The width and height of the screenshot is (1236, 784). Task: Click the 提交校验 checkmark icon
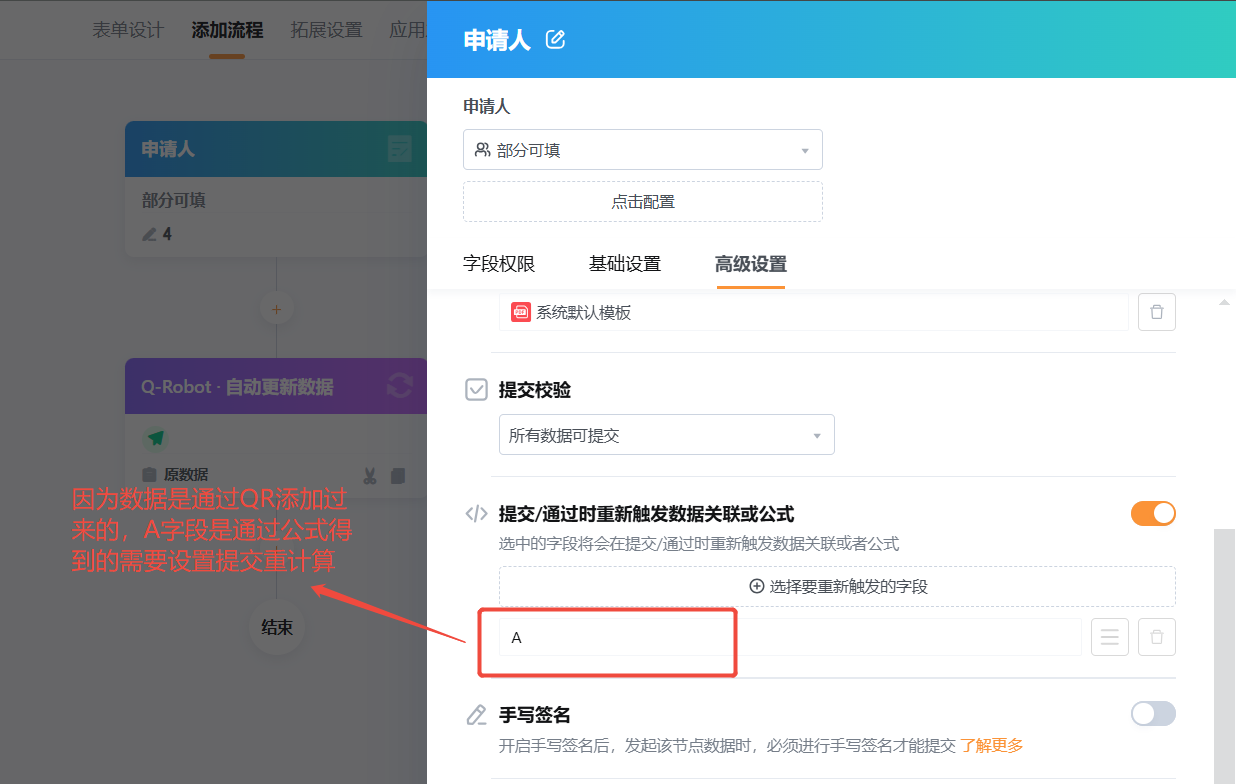[477, 390]
